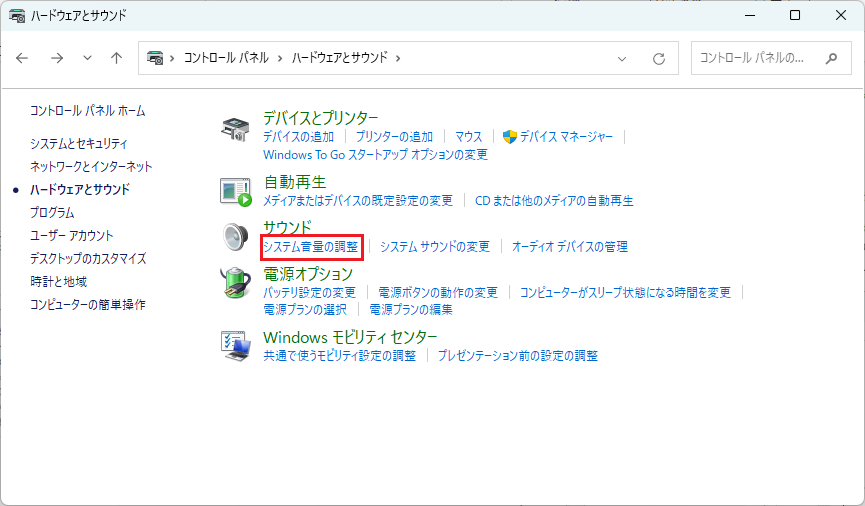The image size is (865, 506).
Task: Click オーディオ デバイスの管理 link
Action: click(570, 247)
